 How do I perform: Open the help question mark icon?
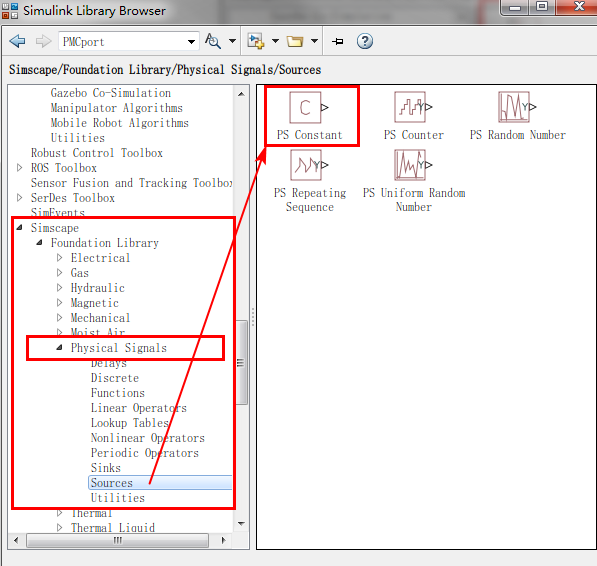(365, 41)
